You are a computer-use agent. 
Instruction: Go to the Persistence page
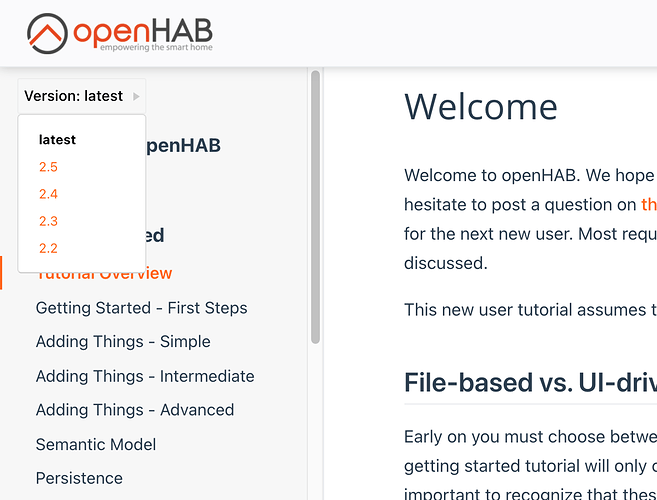point(79,479)
